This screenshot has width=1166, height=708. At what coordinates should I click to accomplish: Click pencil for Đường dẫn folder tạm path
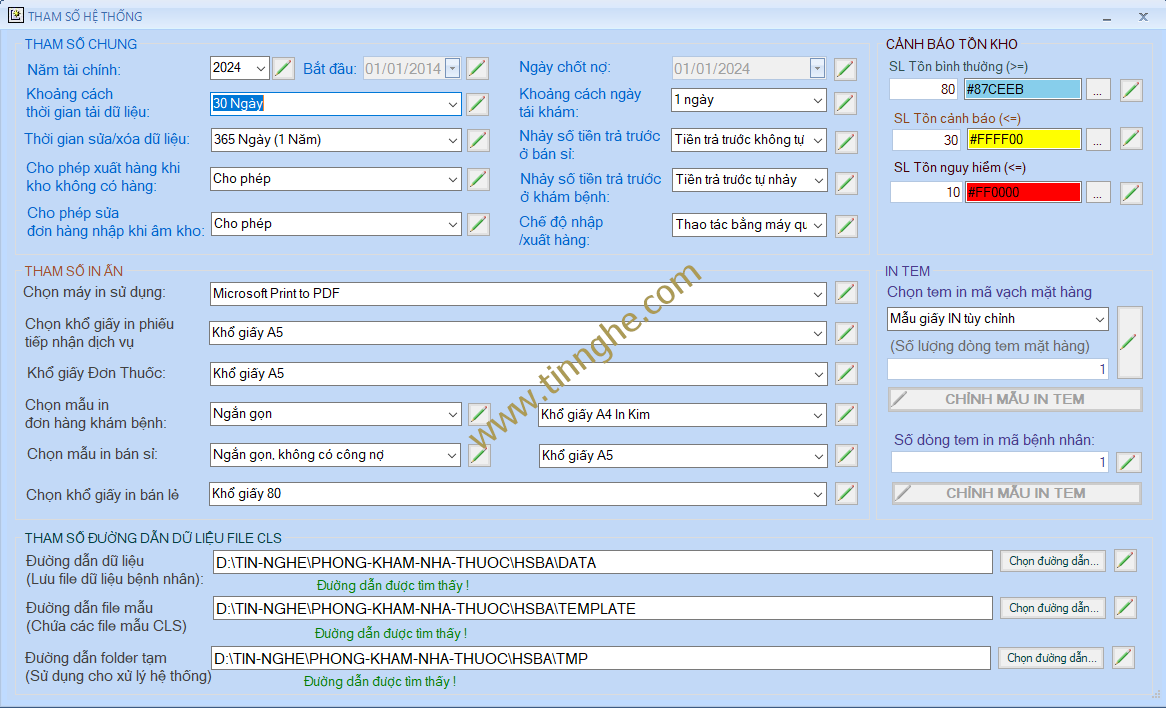point(1123,657)
